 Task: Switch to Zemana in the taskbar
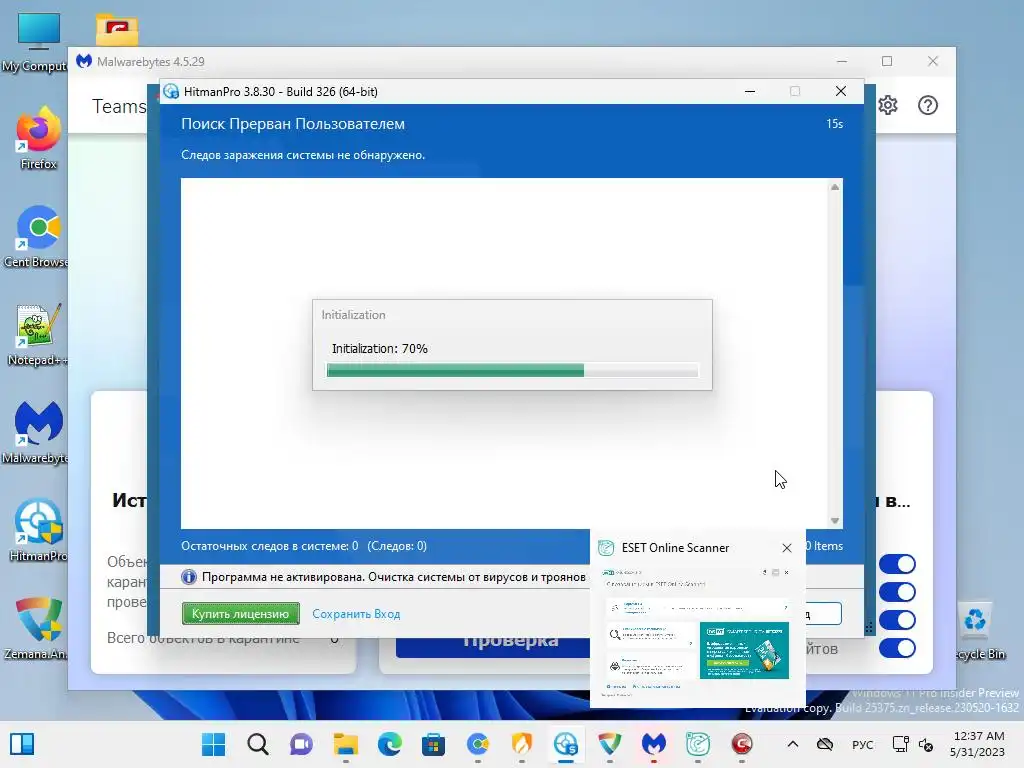[609, 744]
